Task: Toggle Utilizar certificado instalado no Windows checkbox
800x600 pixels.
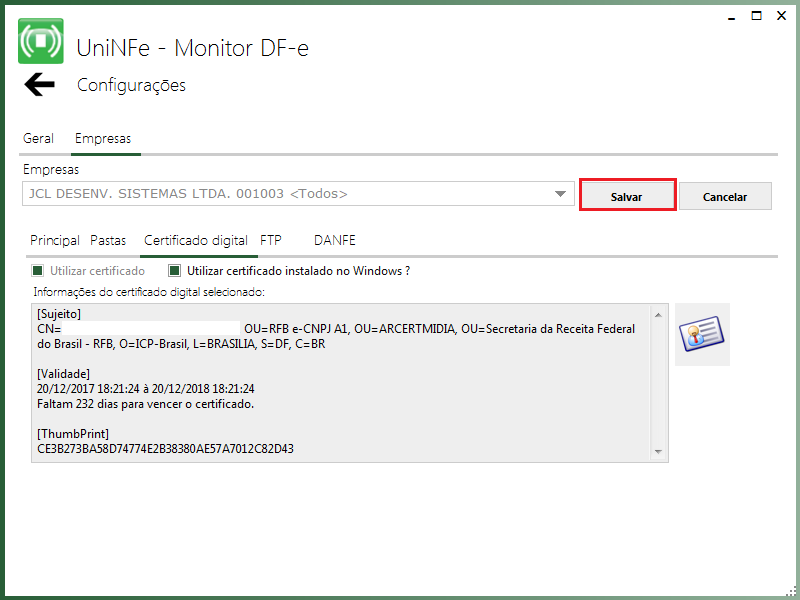Action: [174, 270]
